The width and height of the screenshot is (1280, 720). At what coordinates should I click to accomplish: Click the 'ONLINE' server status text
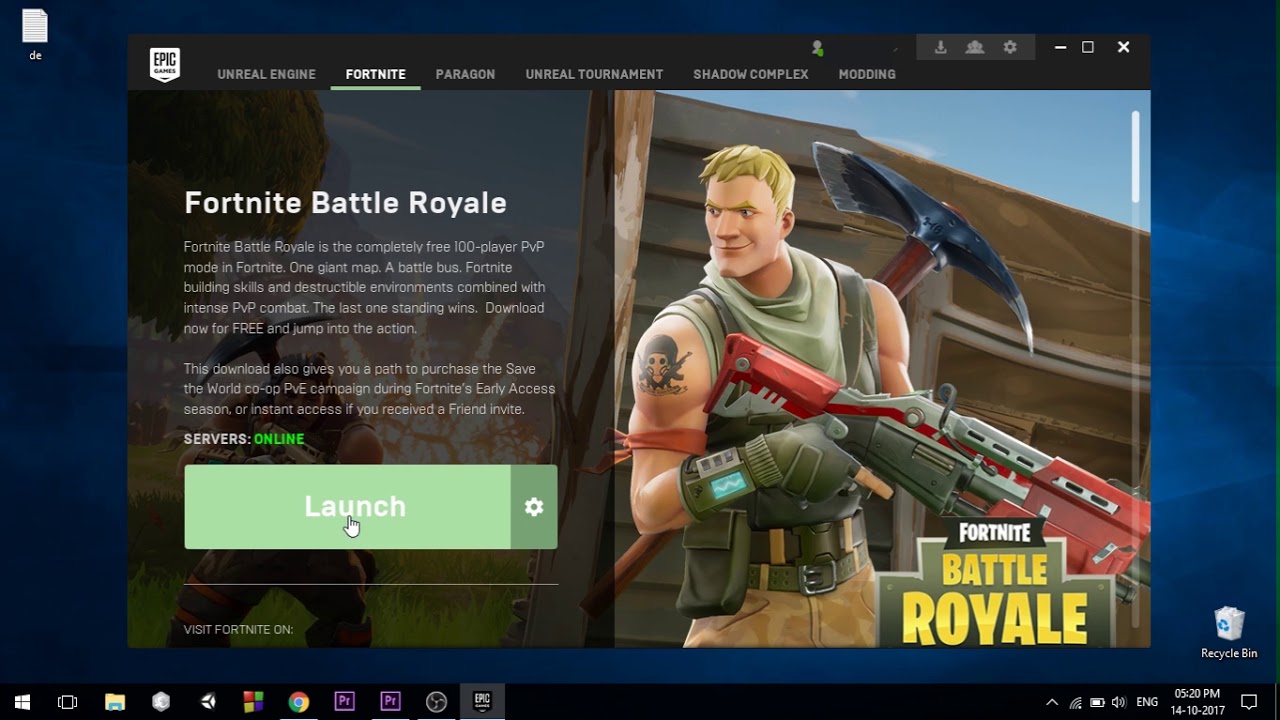click(x=279, y=439)
